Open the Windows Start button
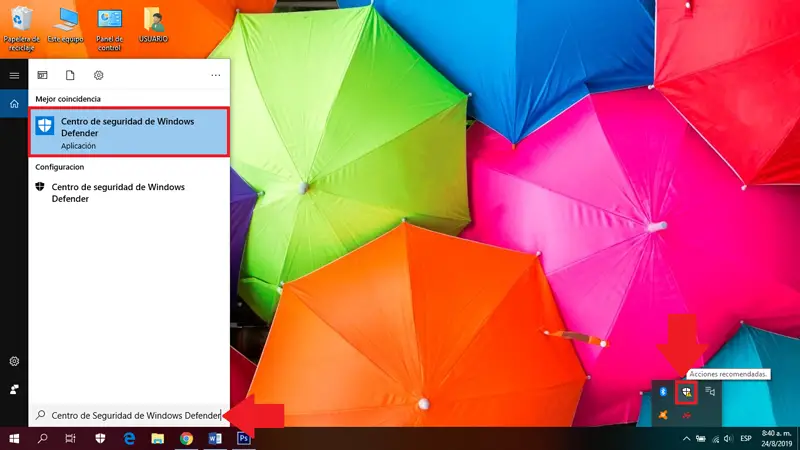Screen dimensions: 800x450 pyautogui.click(x=14, y=438)
